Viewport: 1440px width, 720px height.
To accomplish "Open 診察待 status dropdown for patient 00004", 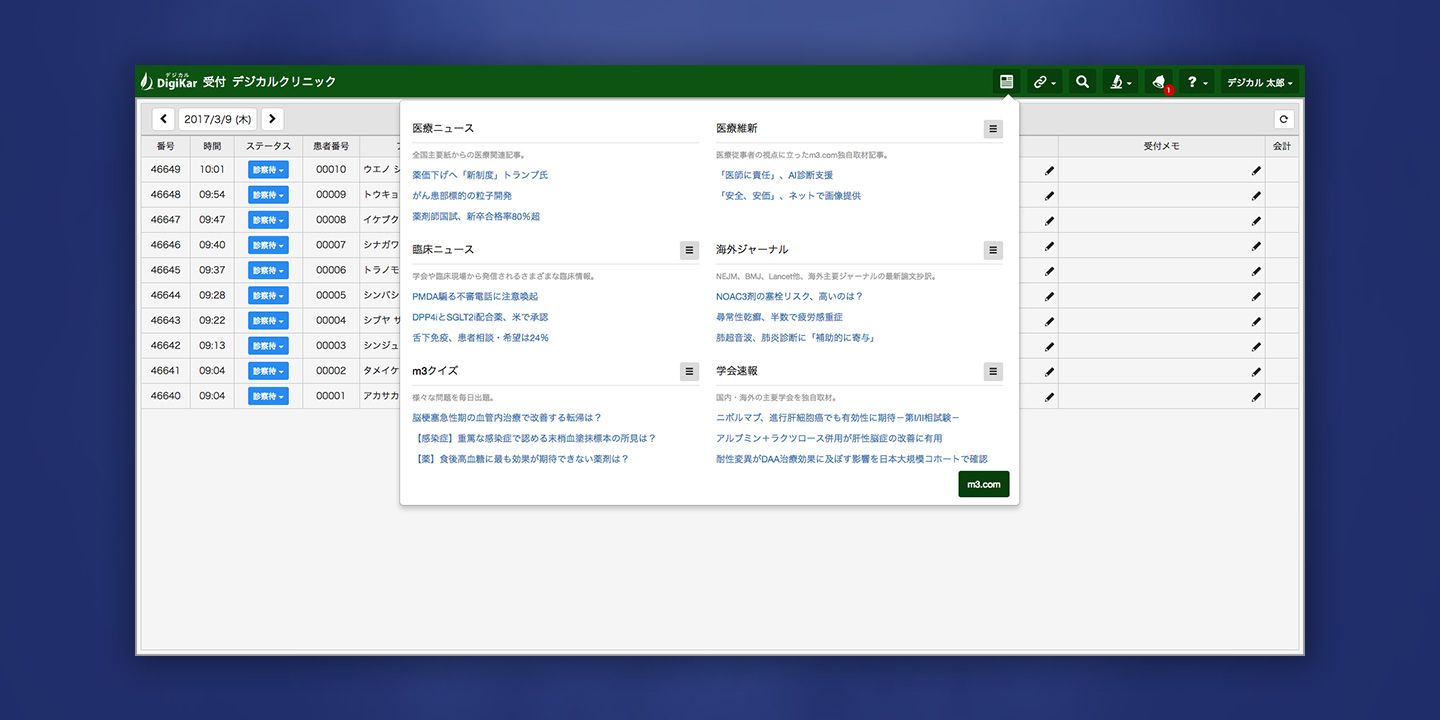I will coord(268,321).
